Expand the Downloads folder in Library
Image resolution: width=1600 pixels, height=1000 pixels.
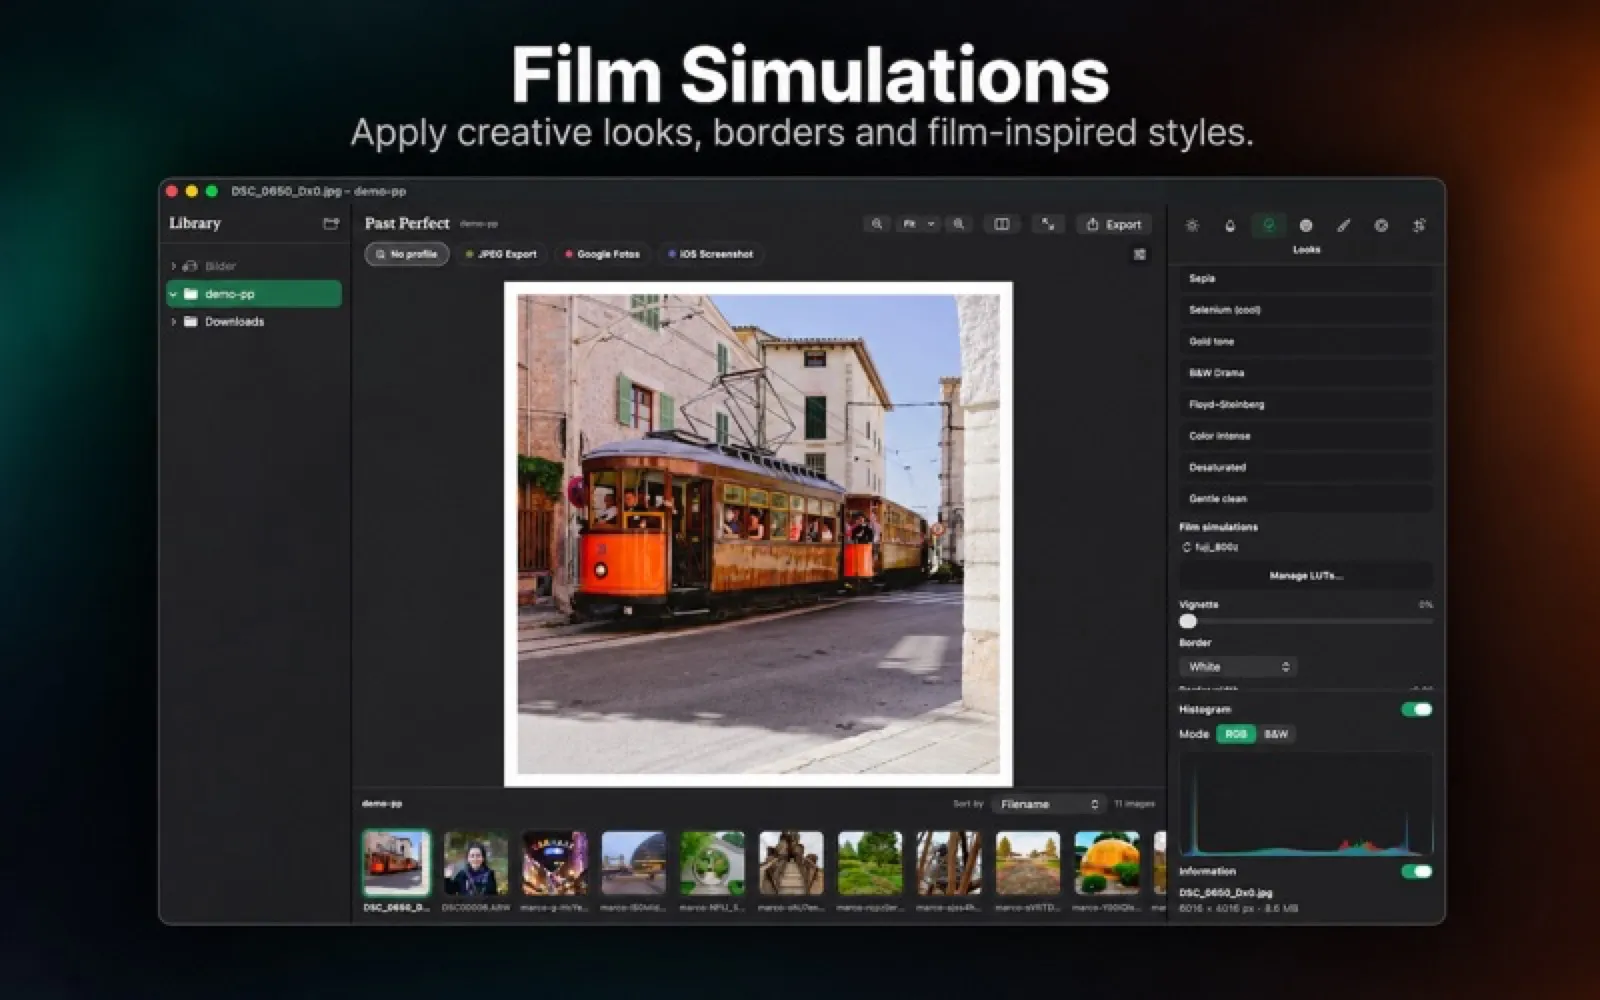tap(174, 322)
